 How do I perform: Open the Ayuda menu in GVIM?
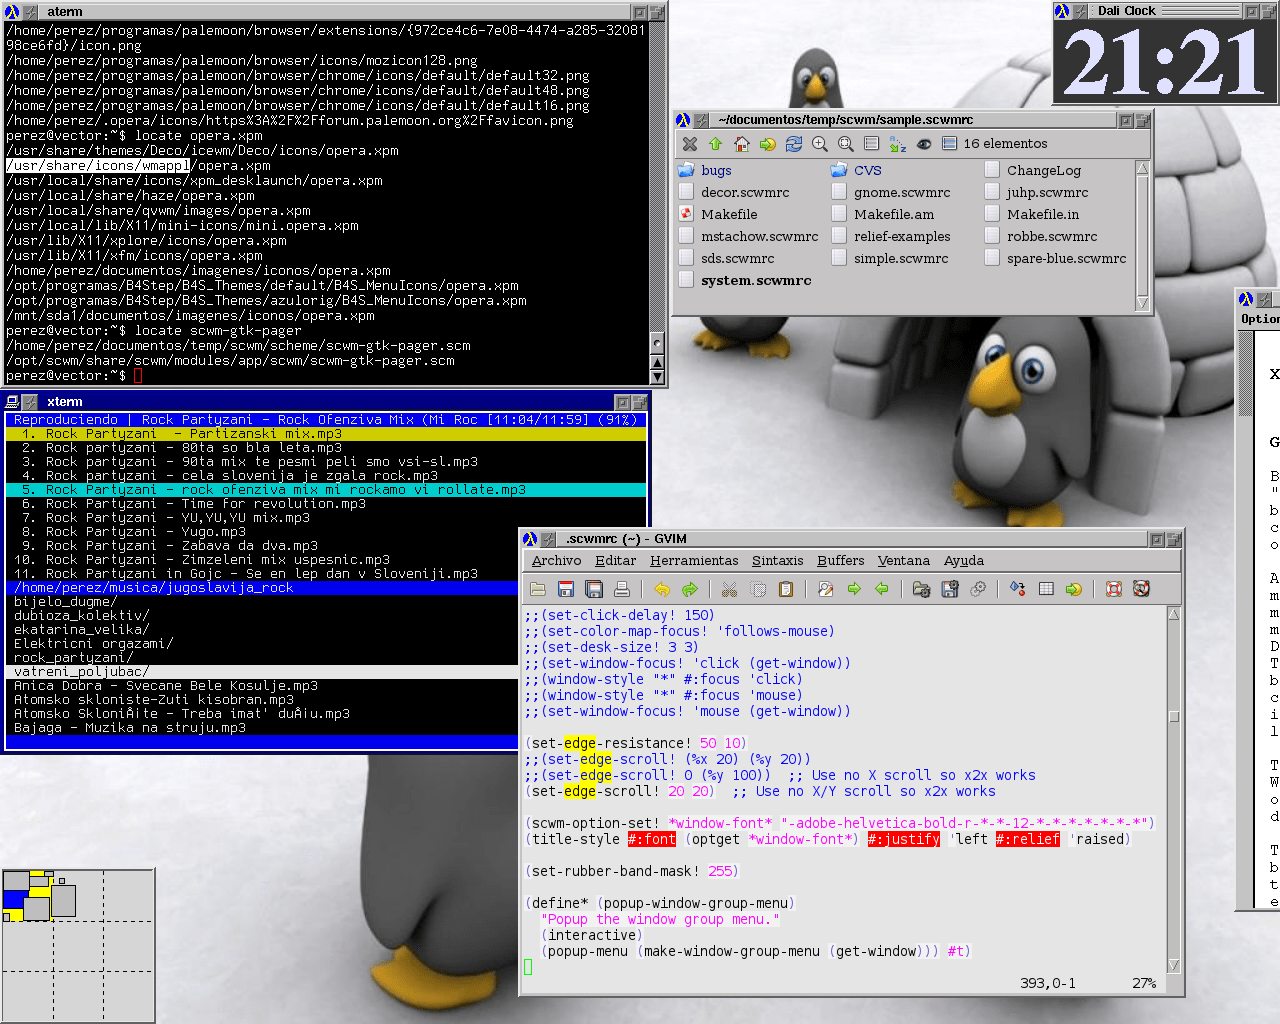coord(963,561)
